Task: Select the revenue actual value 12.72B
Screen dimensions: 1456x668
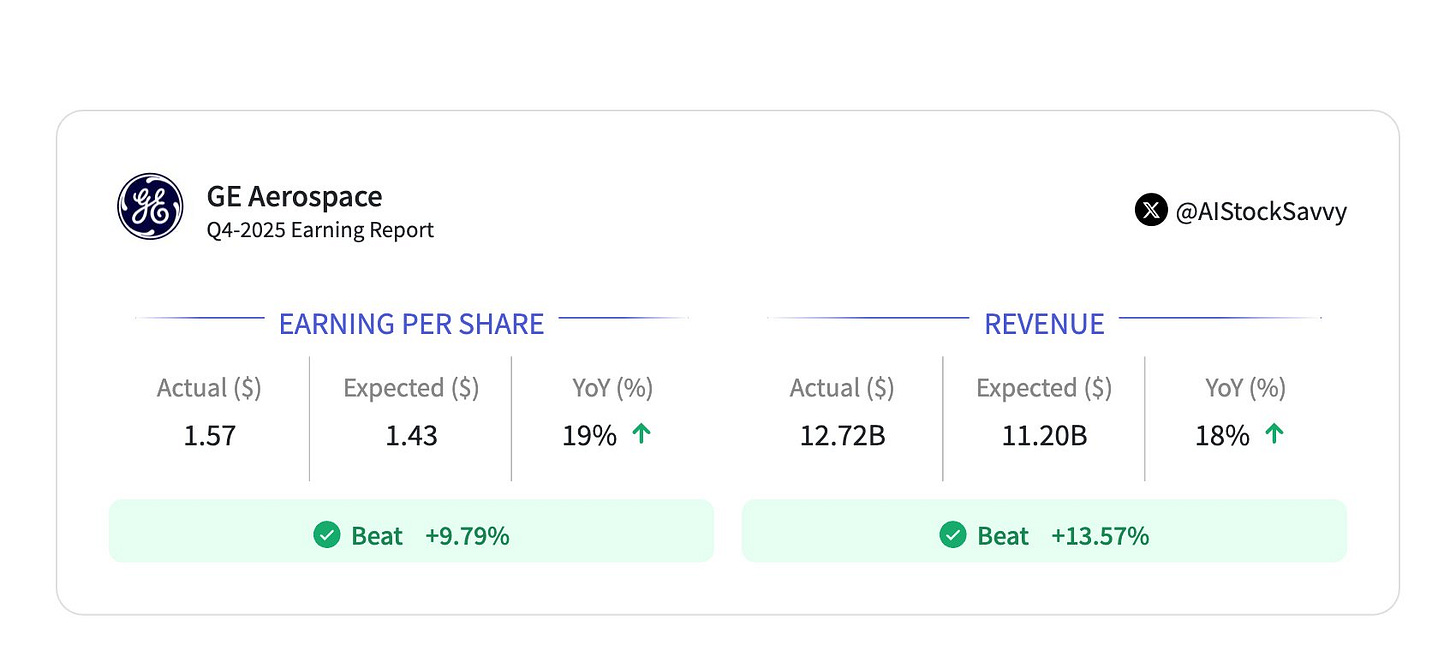Action: [842, 436]
